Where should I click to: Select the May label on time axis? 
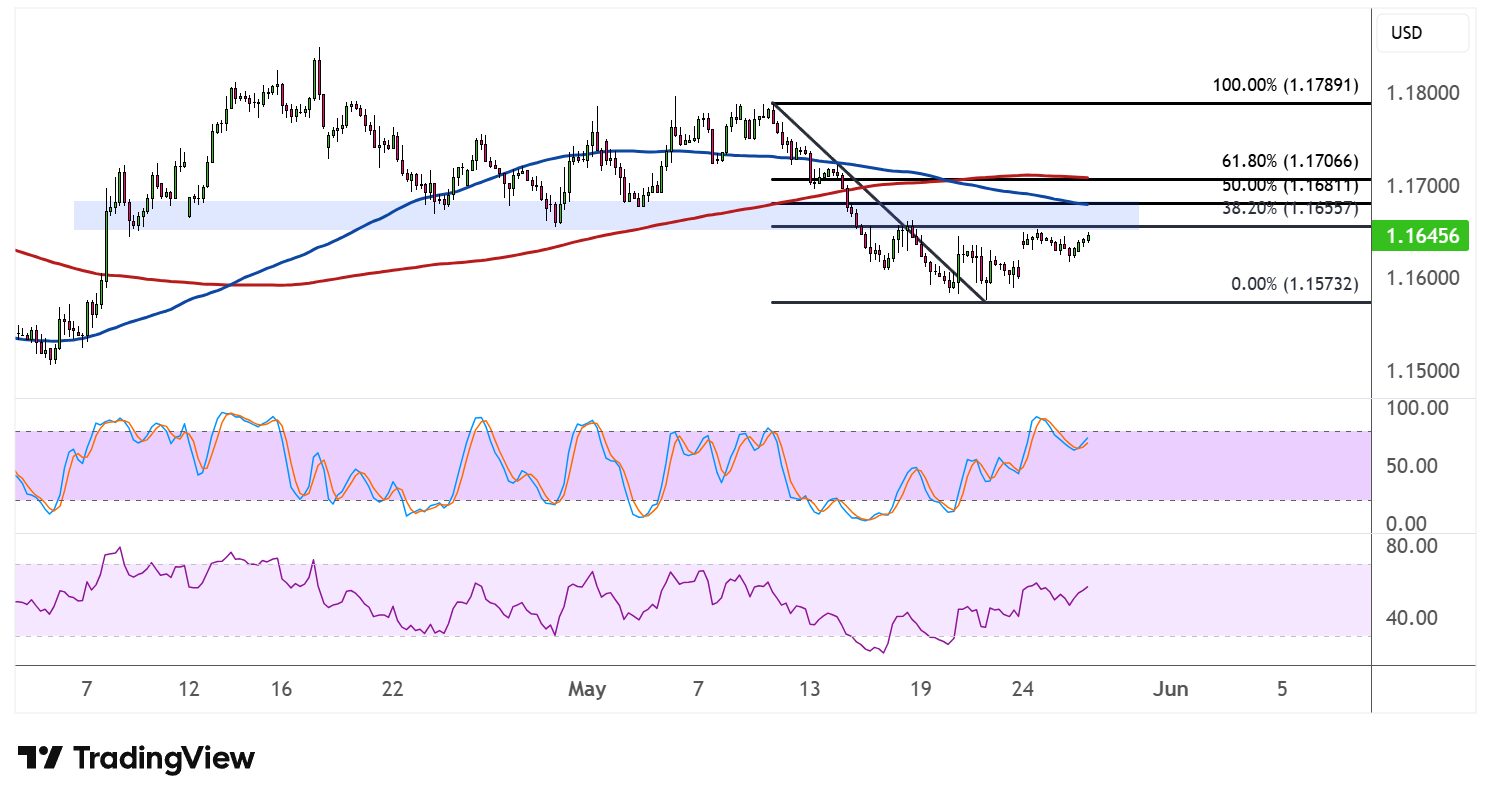pos(587,689)
